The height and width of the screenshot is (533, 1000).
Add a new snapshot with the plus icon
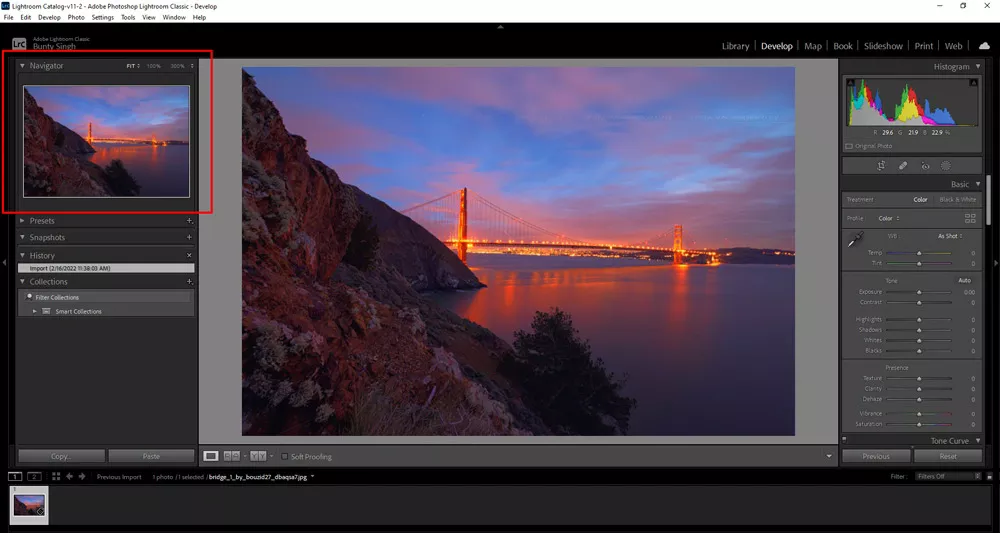[189, 238]
